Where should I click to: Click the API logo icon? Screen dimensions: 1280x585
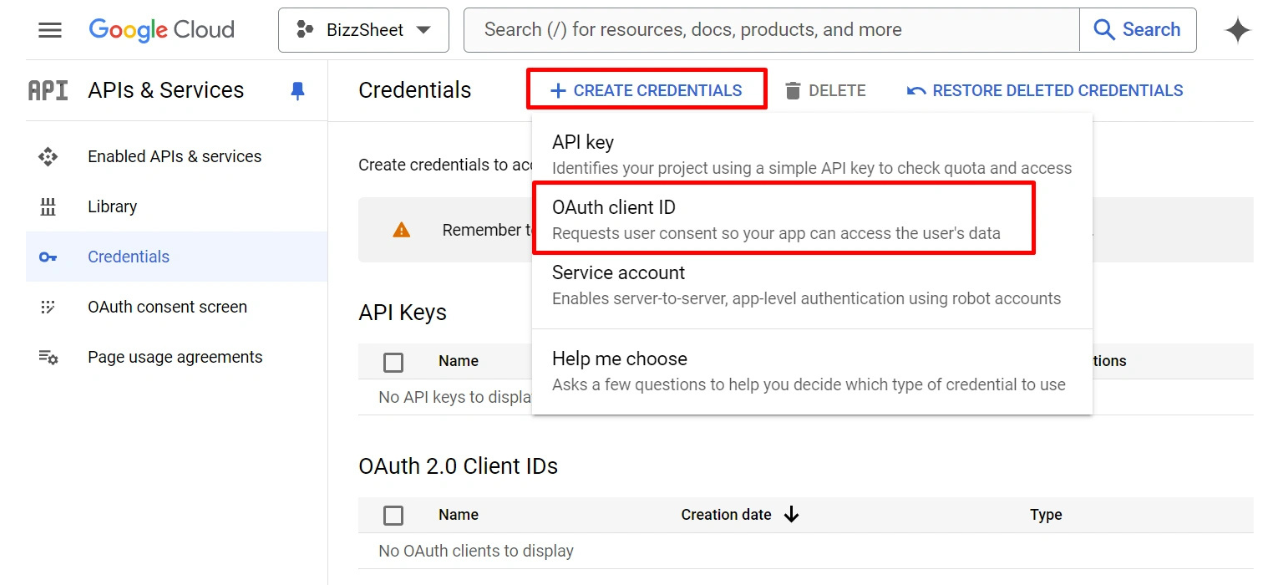(x=48, y=90)
